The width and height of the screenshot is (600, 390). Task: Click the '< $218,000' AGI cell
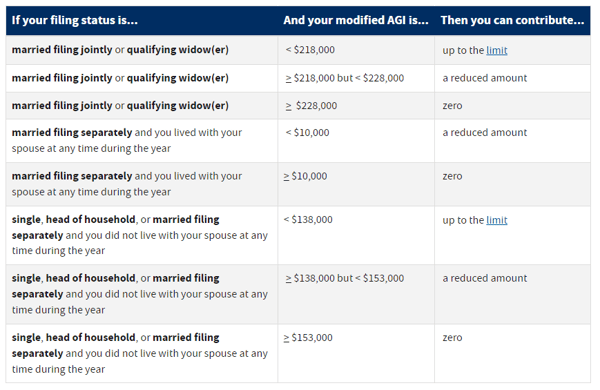[310, 50]
